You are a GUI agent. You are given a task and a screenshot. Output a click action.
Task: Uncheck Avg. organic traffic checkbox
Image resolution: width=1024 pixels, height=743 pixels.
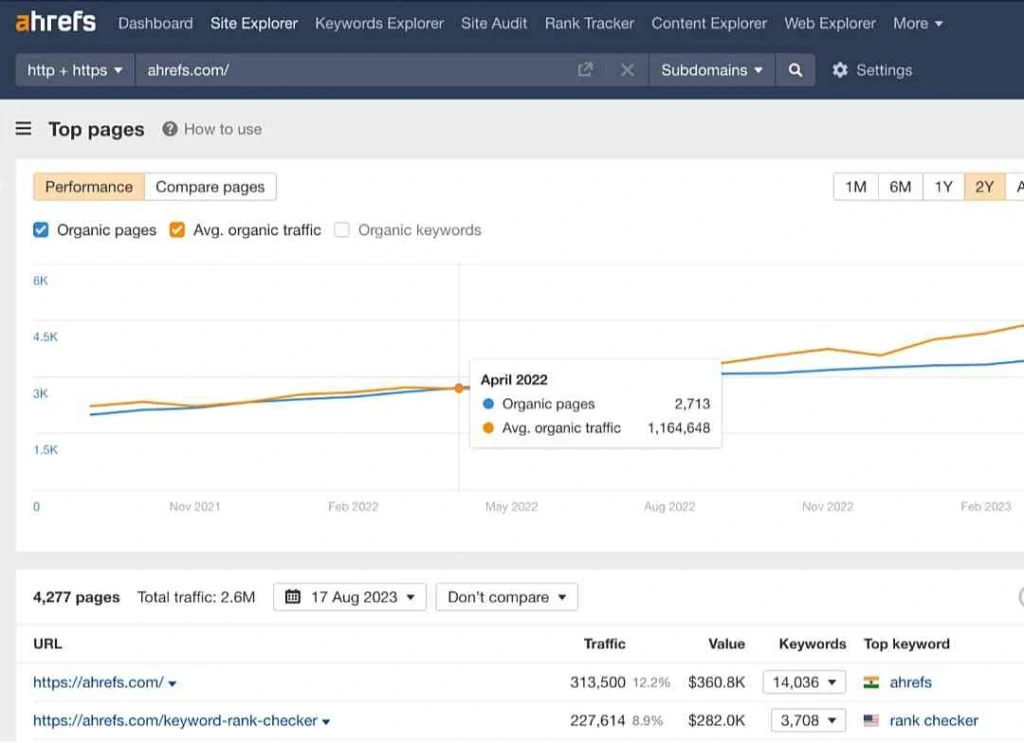click(x=177, y=230)
